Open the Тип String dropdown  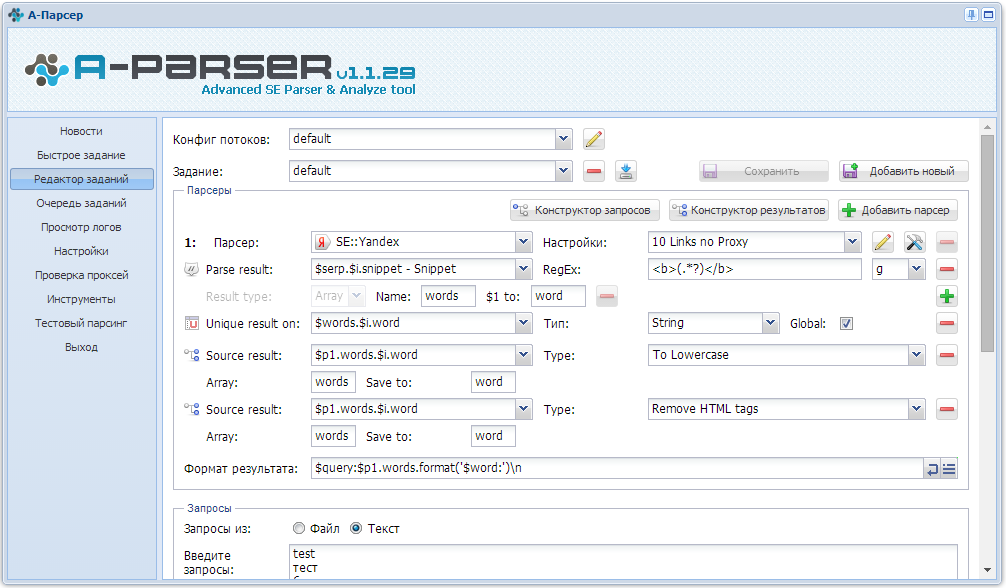[x=771, y=323]
